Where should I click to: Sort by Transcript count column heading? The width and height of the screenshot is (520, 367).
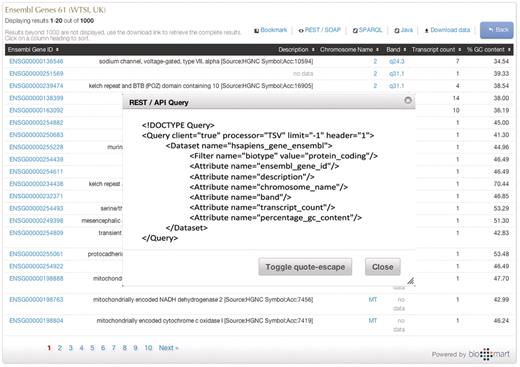pos(436,50)
